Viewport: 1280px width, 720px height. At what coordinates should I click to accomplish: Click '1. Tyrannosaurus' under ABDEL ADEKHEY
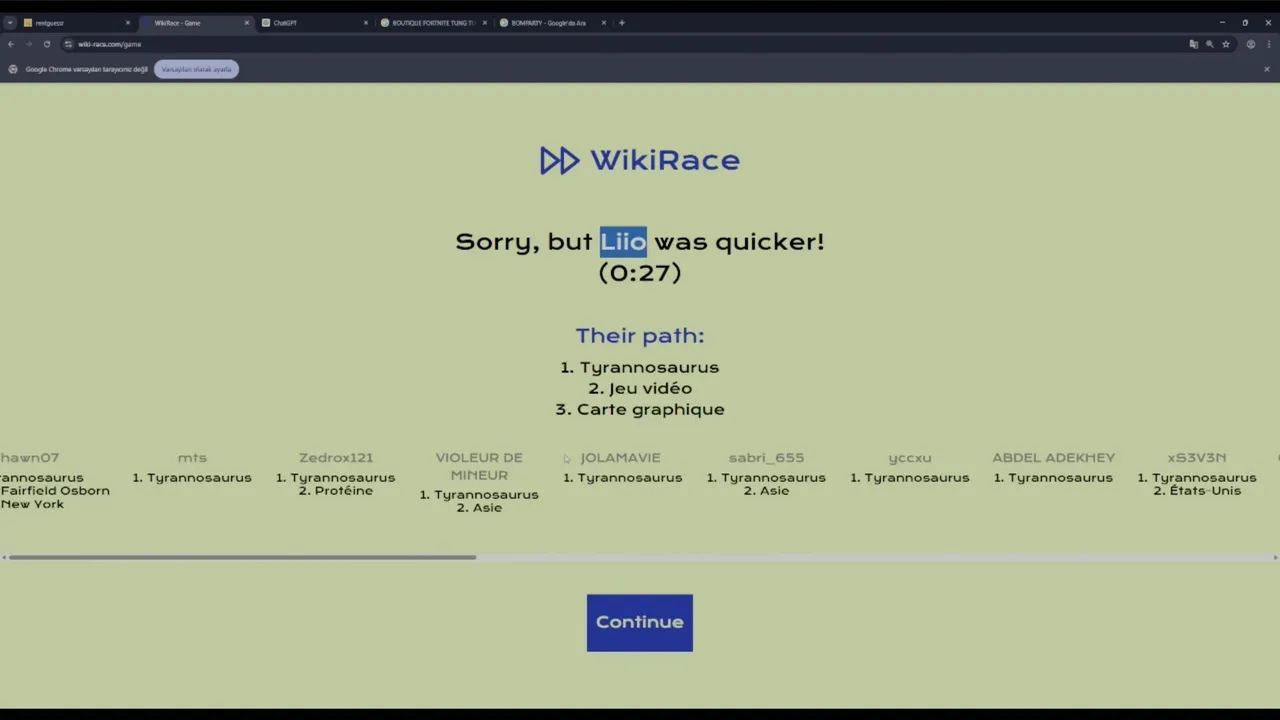click(x=1053, y=478)
